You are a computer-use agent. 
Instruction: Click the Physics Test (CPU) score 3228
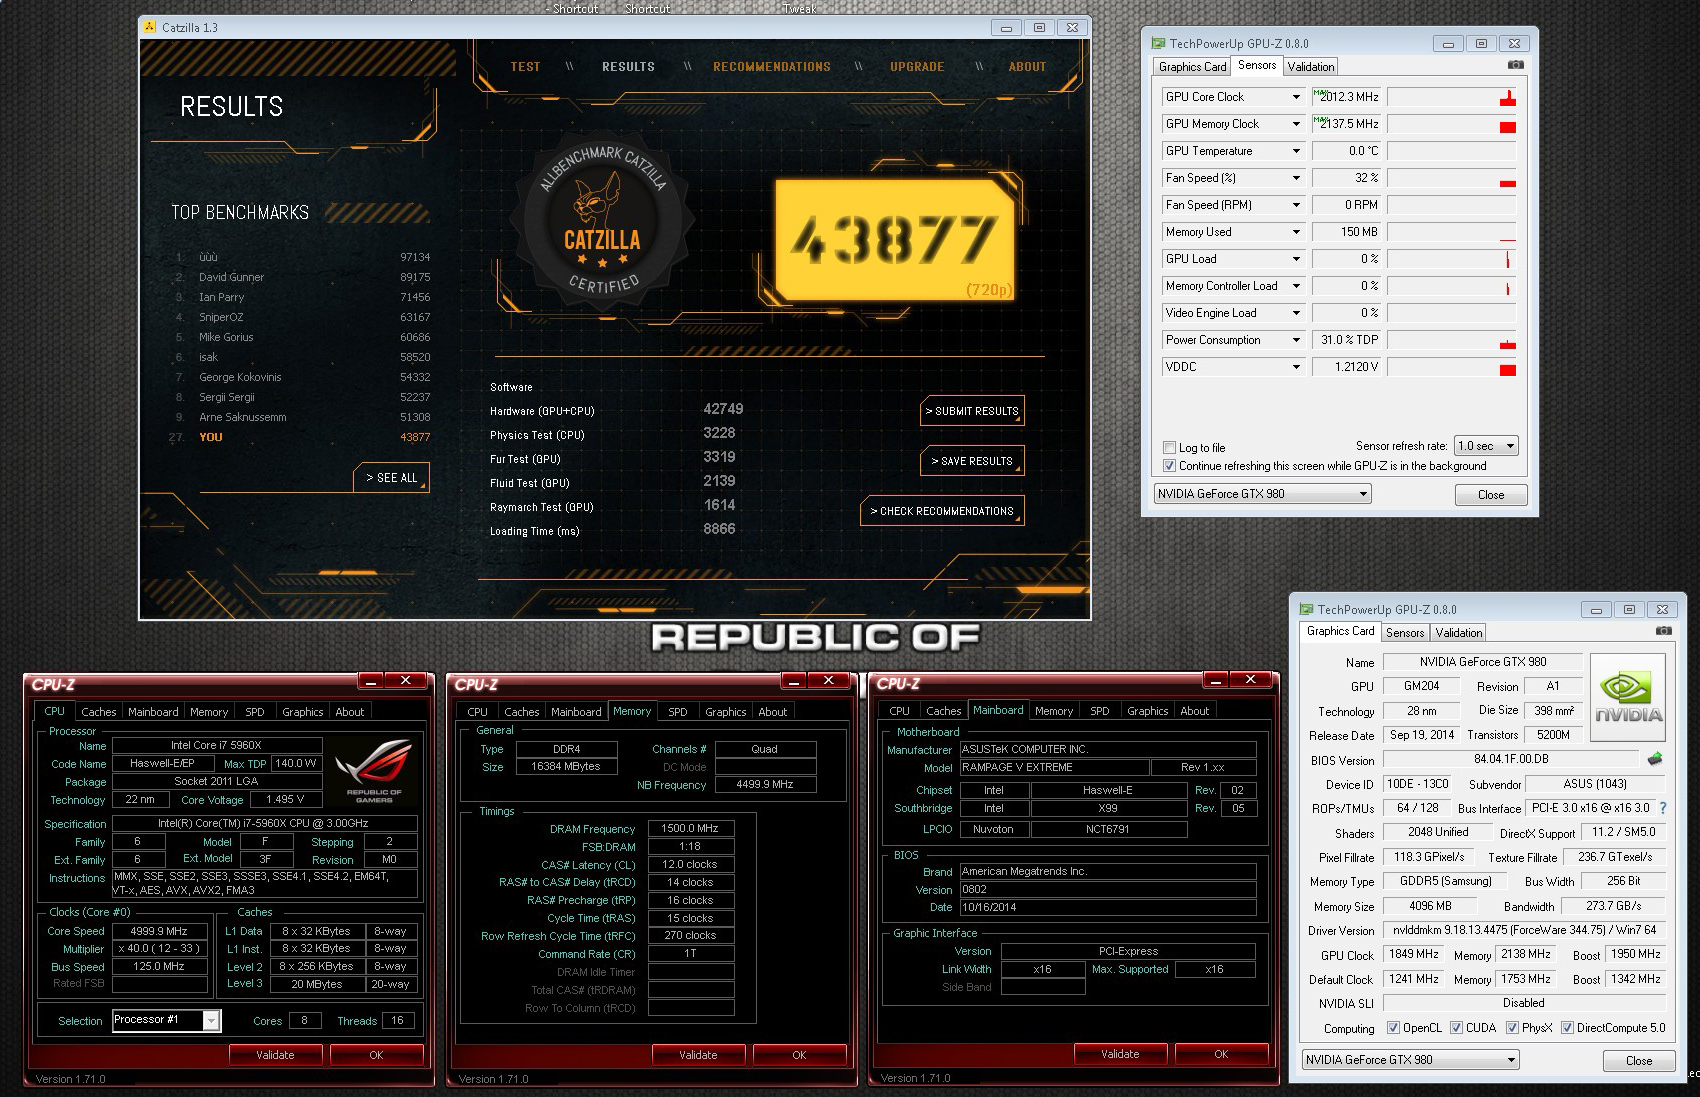719,433
